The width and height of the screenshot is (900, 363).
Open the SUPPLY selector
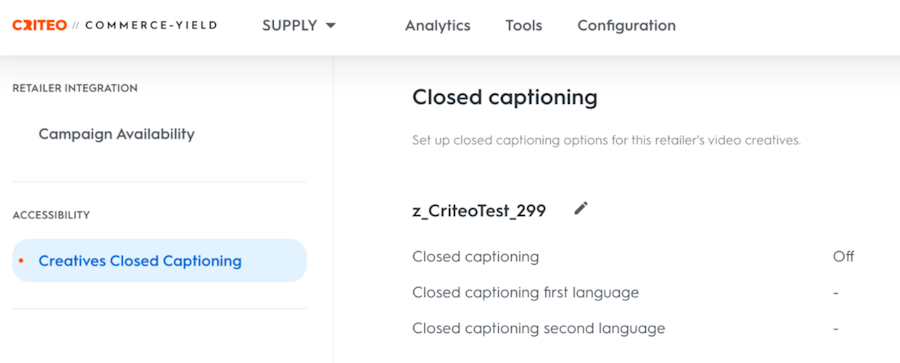[298, 26]
